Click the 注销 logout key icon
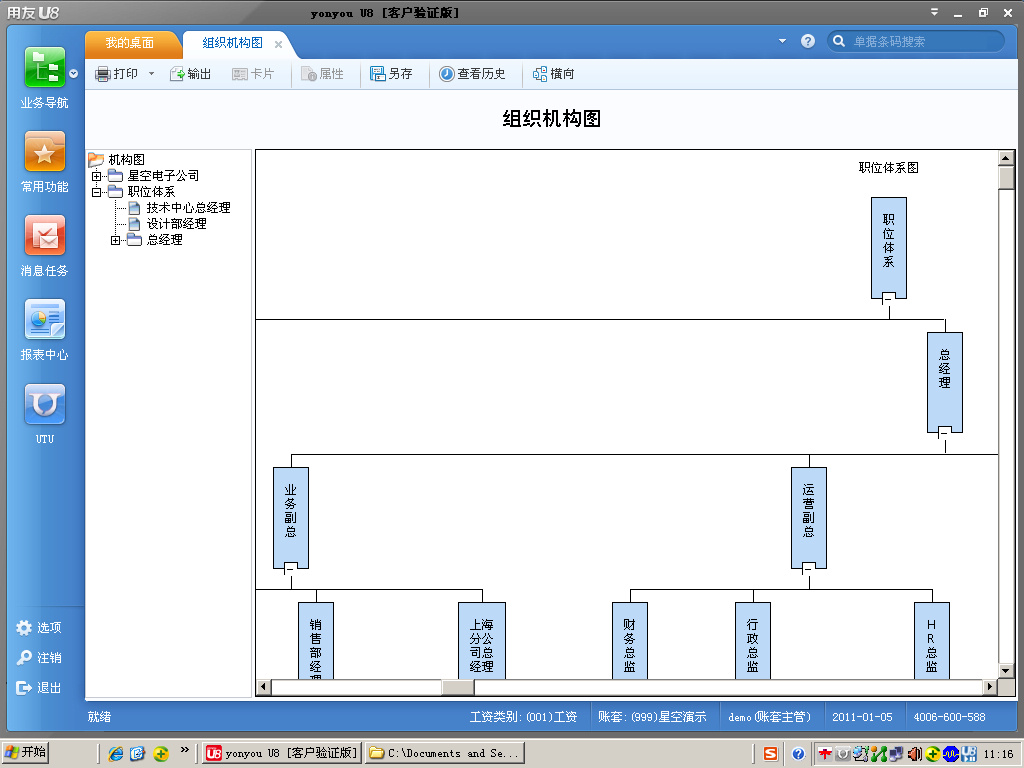This screenshot has width=1024, height=768. click(x=39, y=658)
